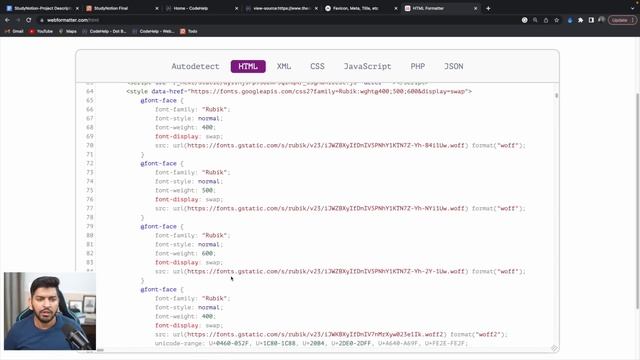
Task: Select the JavaScript formatter mode
Action: [x=367, y=66]
